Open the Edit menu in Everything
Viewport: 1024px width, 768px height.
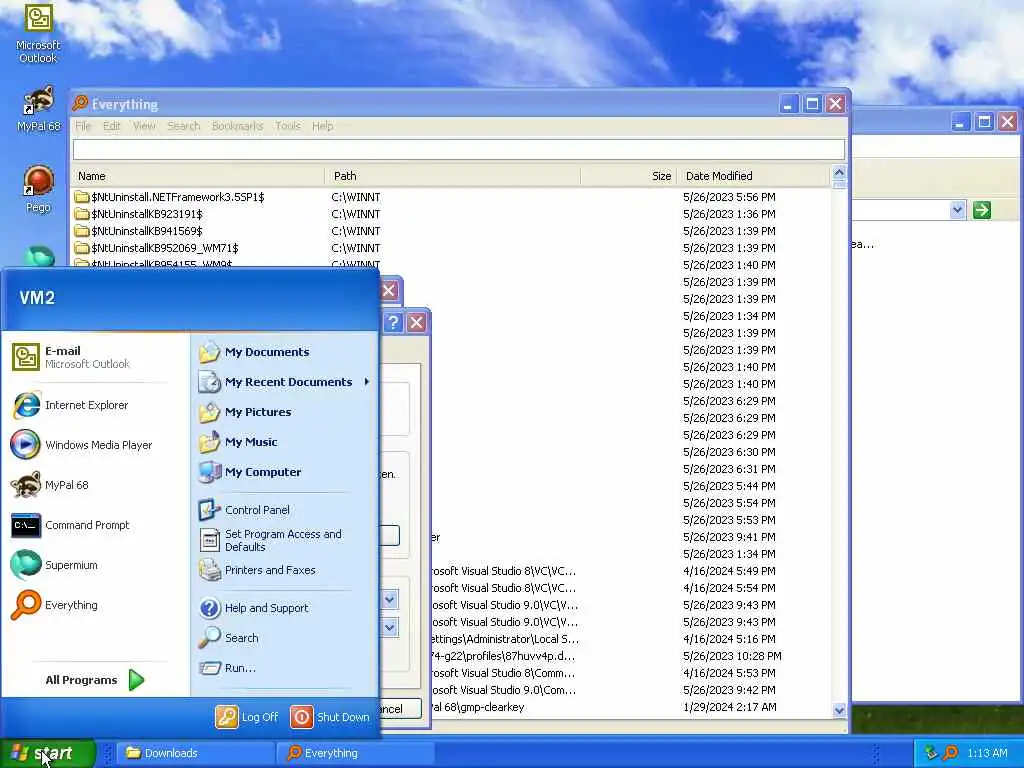[112, 126]
